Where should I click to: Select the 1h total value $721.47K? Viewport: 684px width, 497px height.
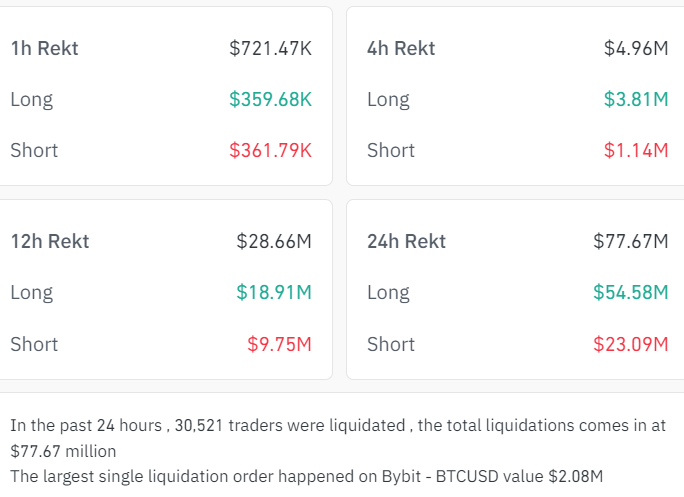(270, 48)
